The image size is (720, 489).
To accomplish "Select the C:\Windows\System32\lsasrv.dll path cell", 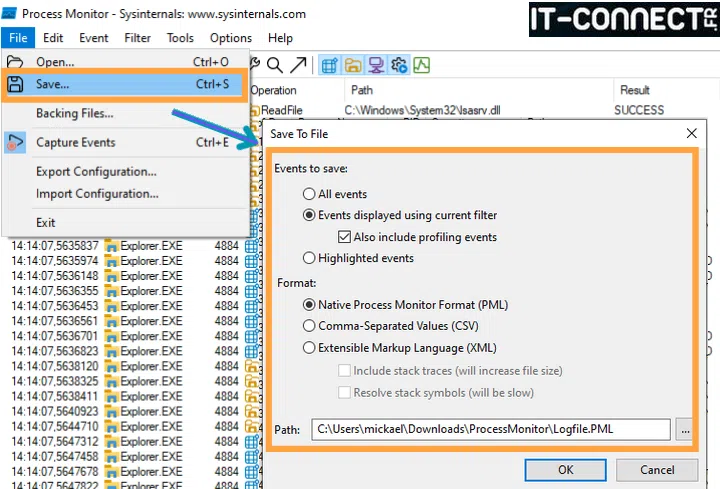I will point(422,110).
